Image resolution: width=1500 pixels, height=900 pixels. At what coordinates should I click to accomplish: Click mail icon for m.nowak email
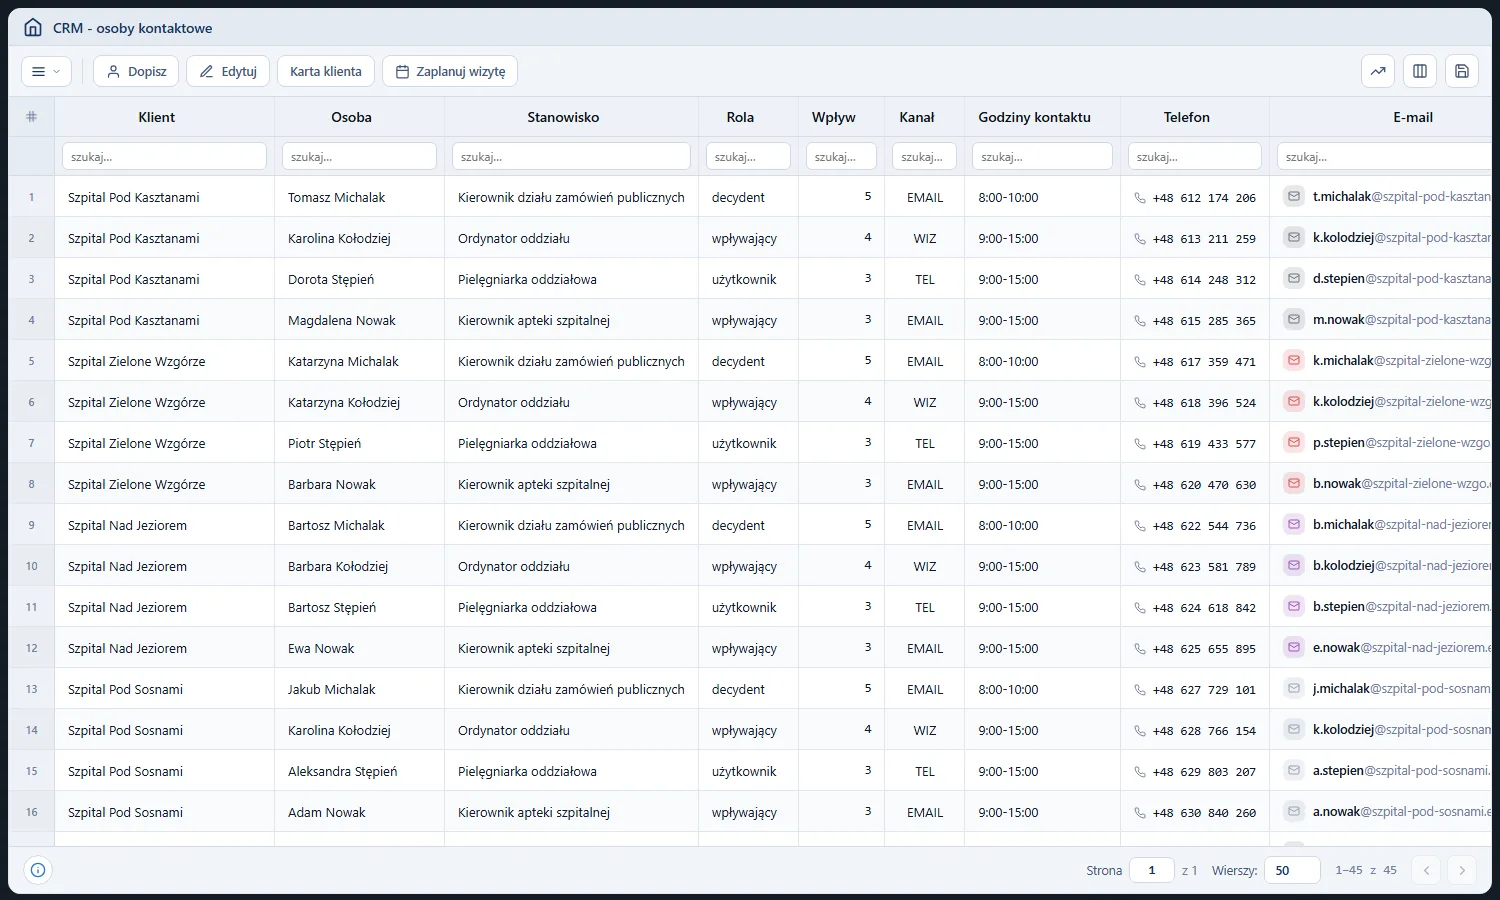[1294, 319]
